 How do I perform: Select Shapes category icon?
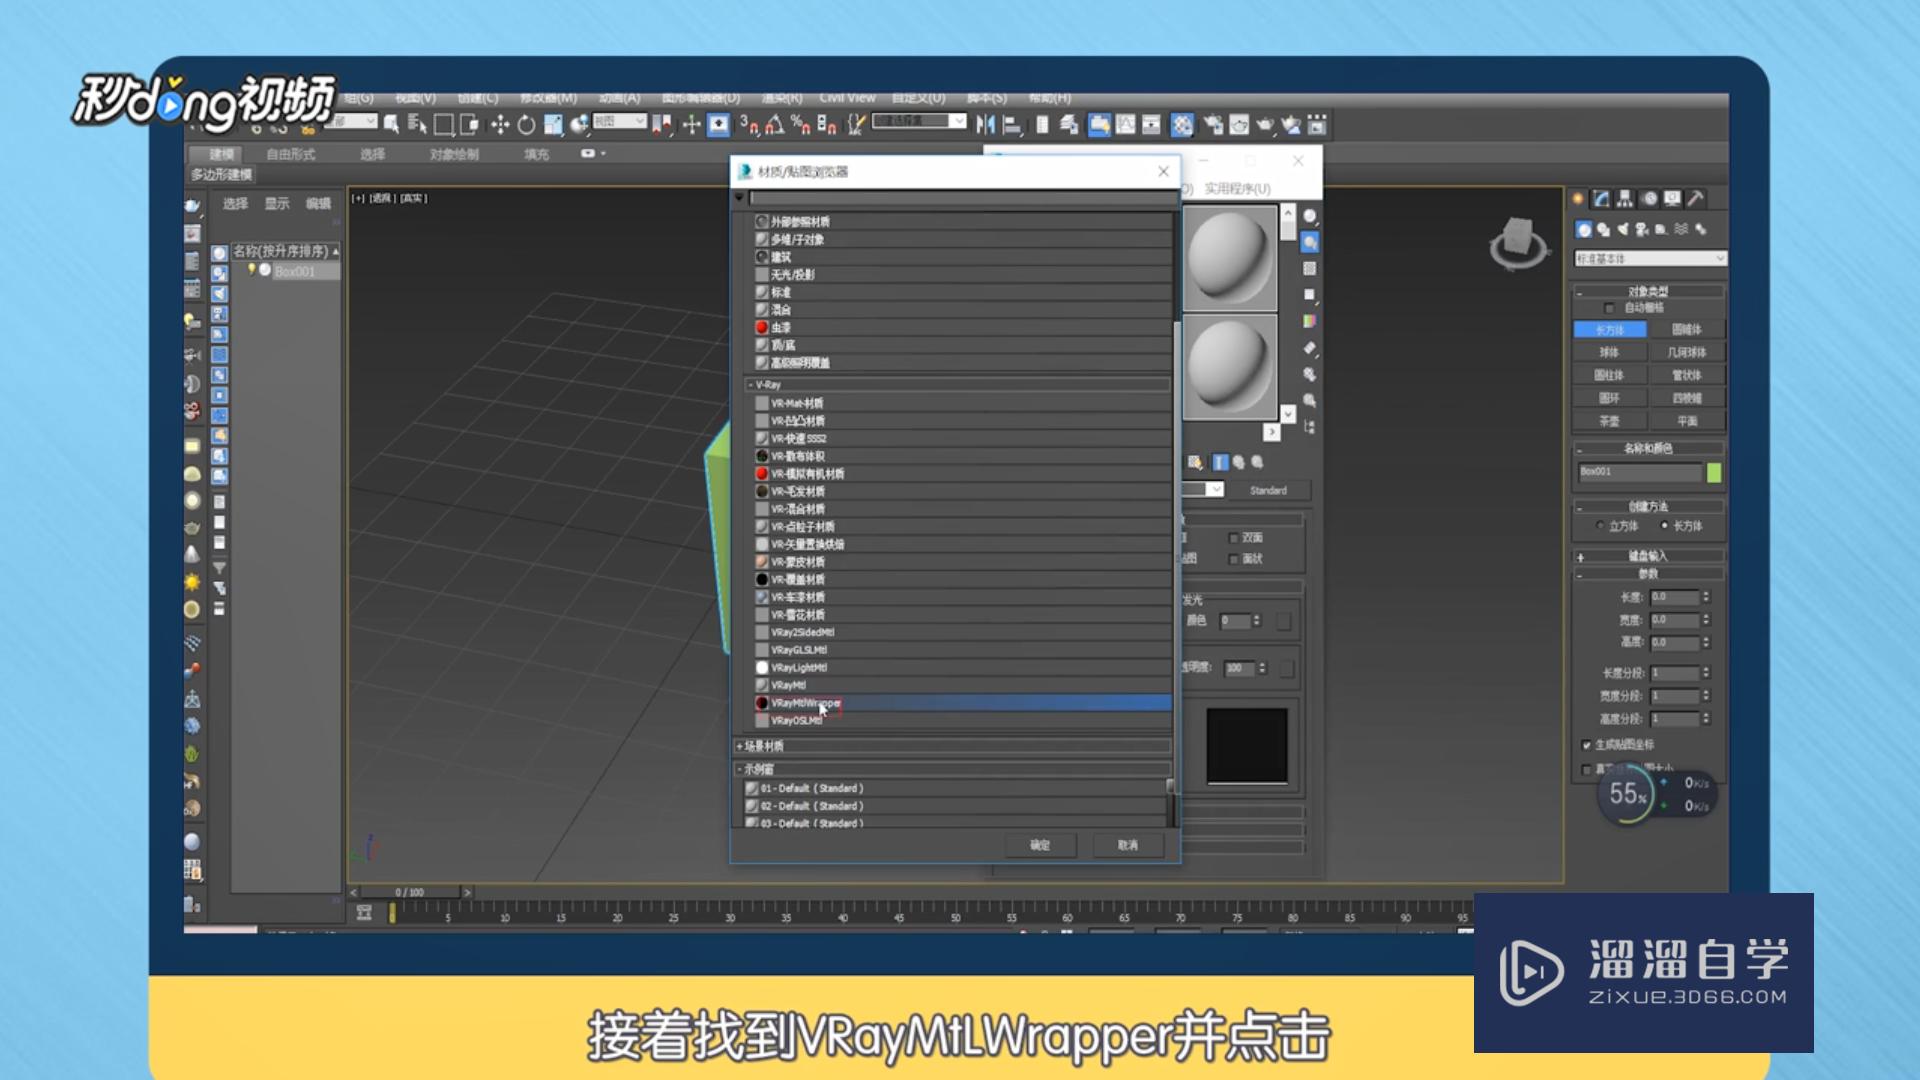pyautogui.click(x=1604, y=230)
